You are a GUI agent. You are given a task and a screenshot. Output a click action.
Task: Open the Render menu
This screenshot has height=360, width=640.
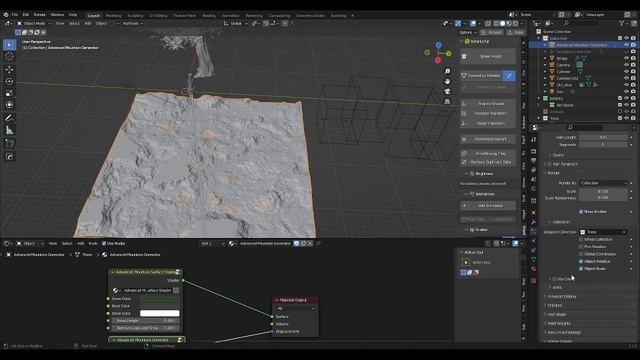pyautogui.click(x=40, y=15)
